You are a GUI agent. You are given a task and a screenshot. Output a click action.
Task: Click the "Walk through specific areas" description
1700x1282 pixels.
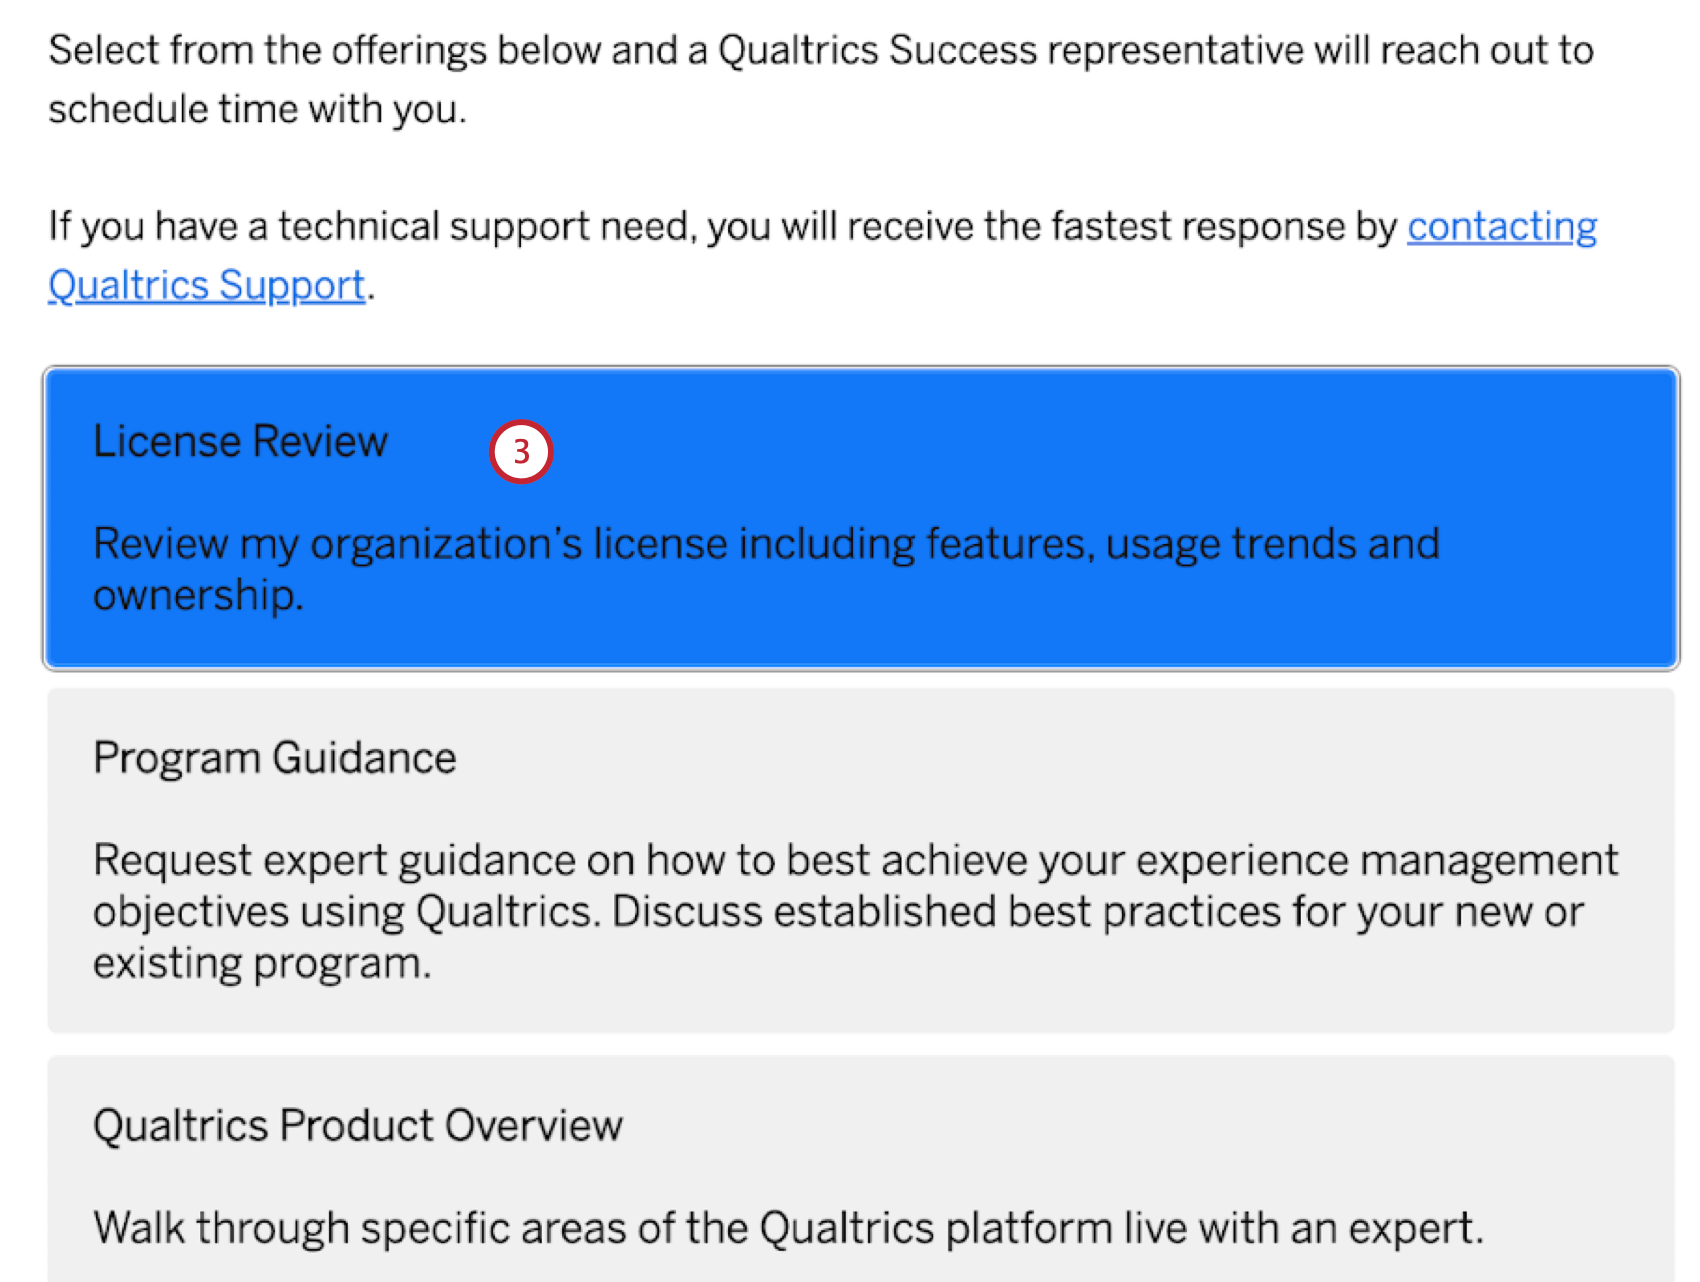pos(788,1228)
